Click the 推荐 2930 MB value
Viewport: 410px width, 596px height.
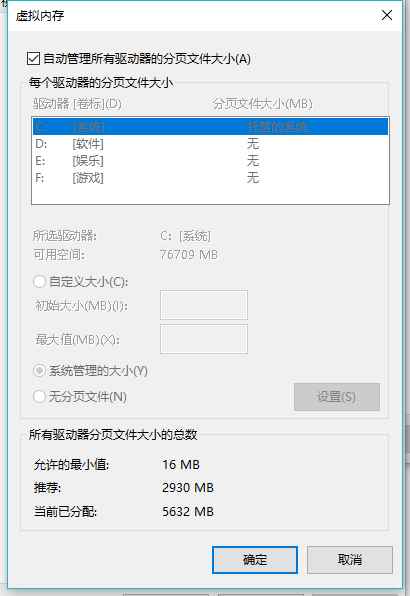pos(188,488)
